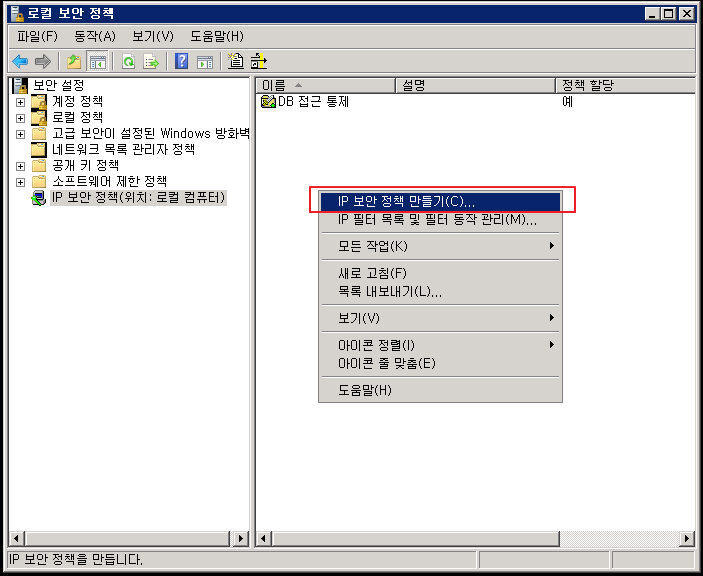Image resolution: width=703 pixels, height=576 pixels.
Task: Click the 보안 설정 root icon
Action: click(20, 85)
